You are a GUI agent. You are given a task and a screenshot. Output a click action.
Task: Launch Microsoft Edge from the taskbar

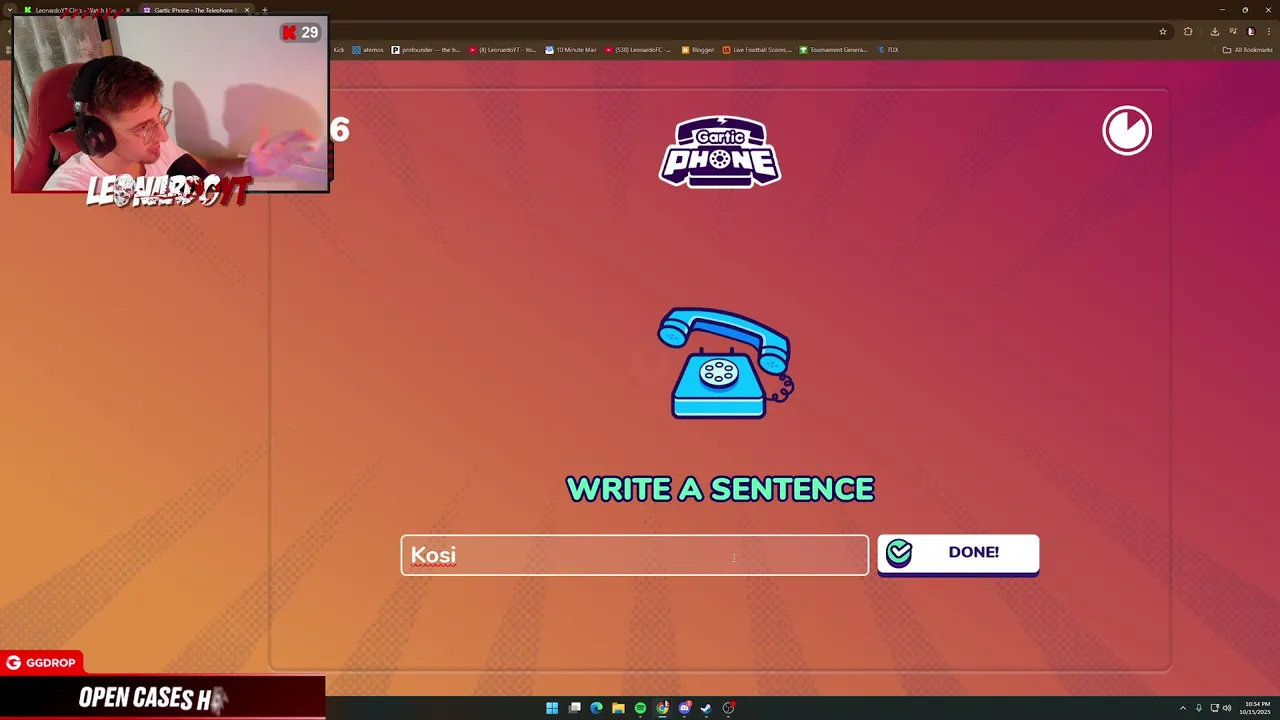pyautogui.click(x=596, y=708)
